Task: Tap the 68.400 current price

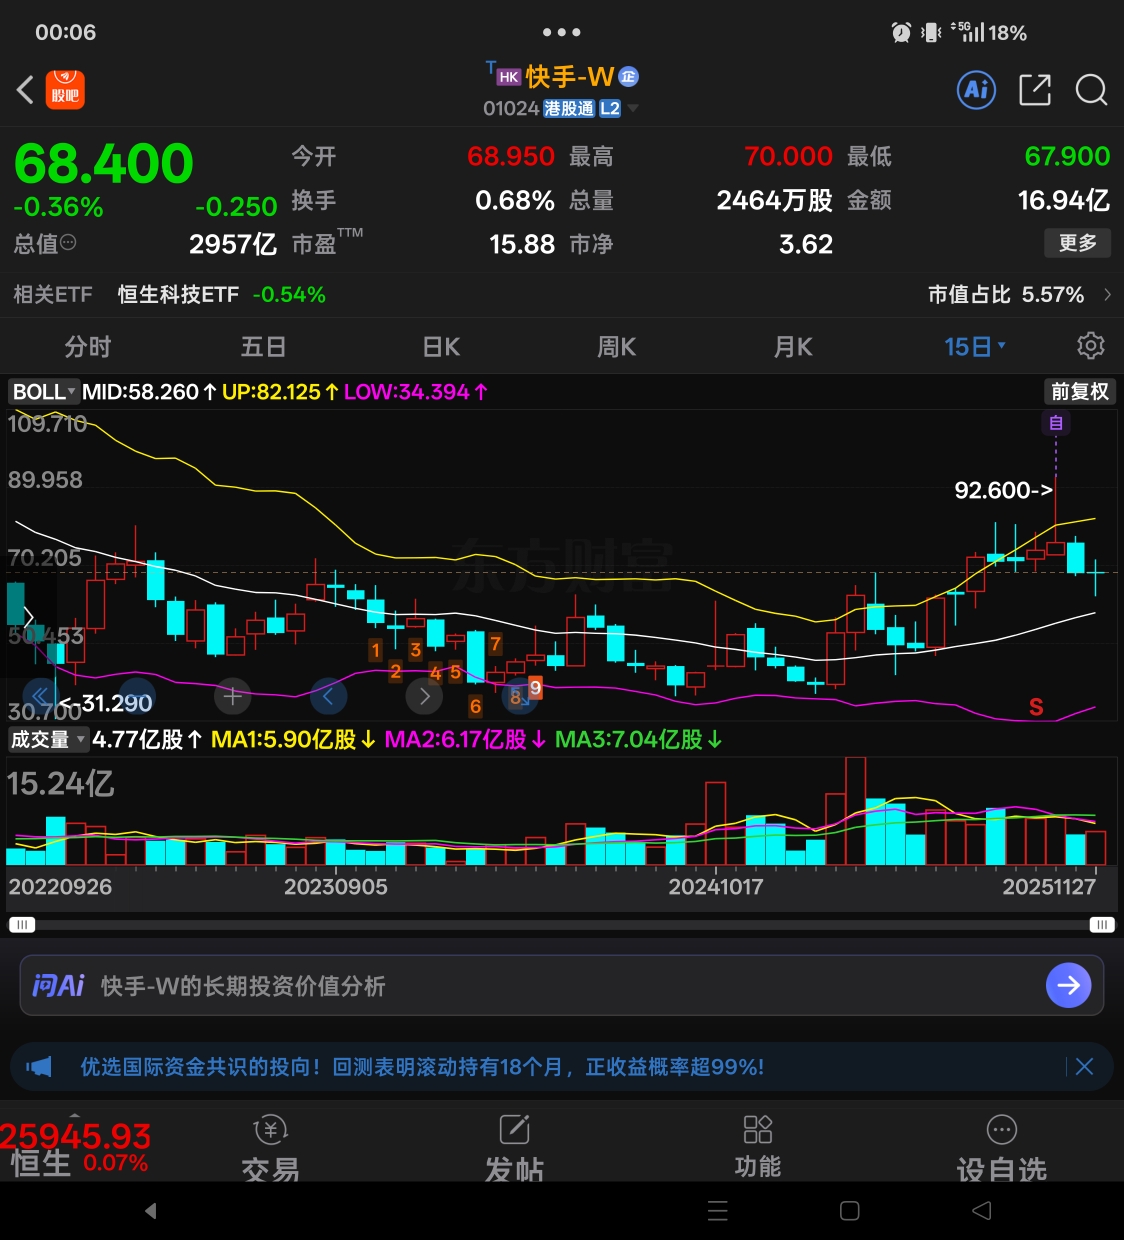Action: coord(104,163)
